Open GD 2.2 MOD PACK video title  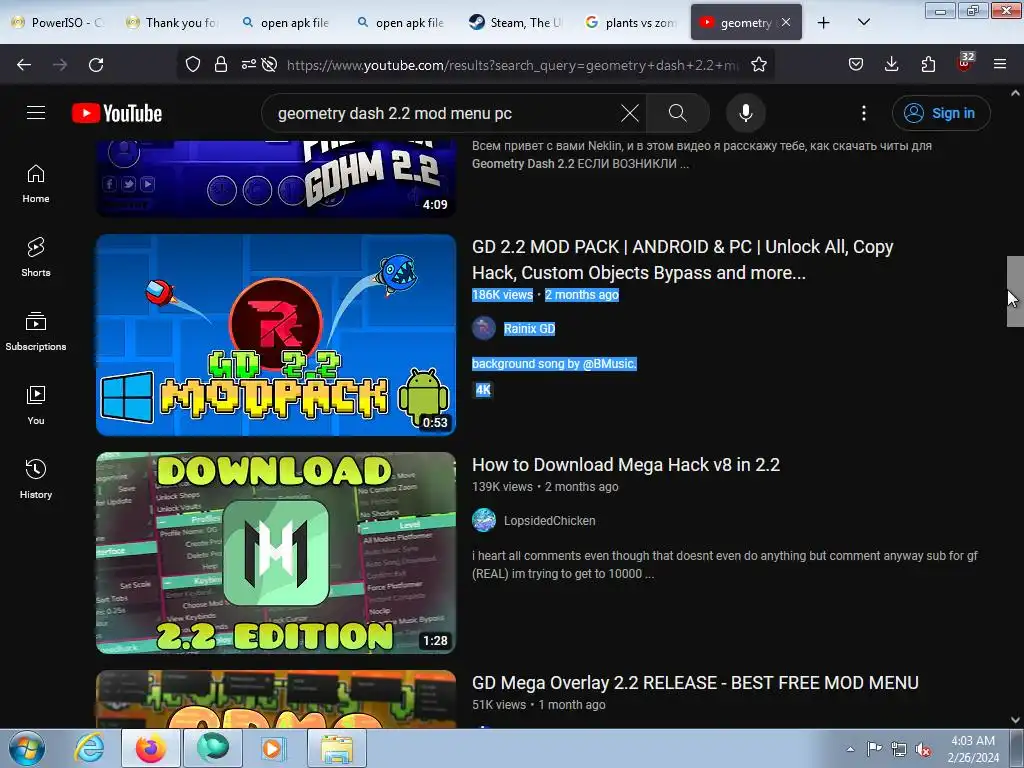[x=682, y=259]
